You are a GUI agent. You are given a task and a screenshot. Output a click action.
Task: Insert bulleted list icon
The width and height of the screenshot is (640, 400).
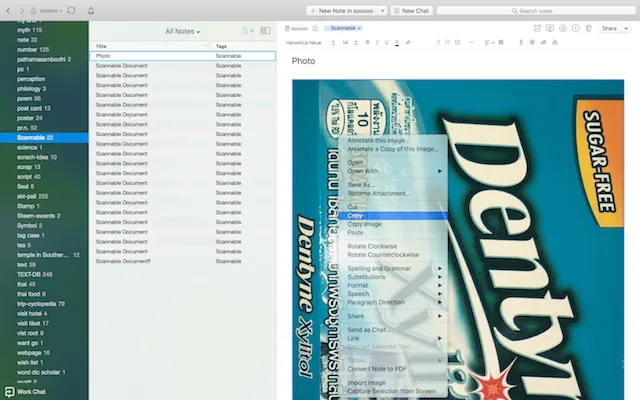(x=438, y=42)
